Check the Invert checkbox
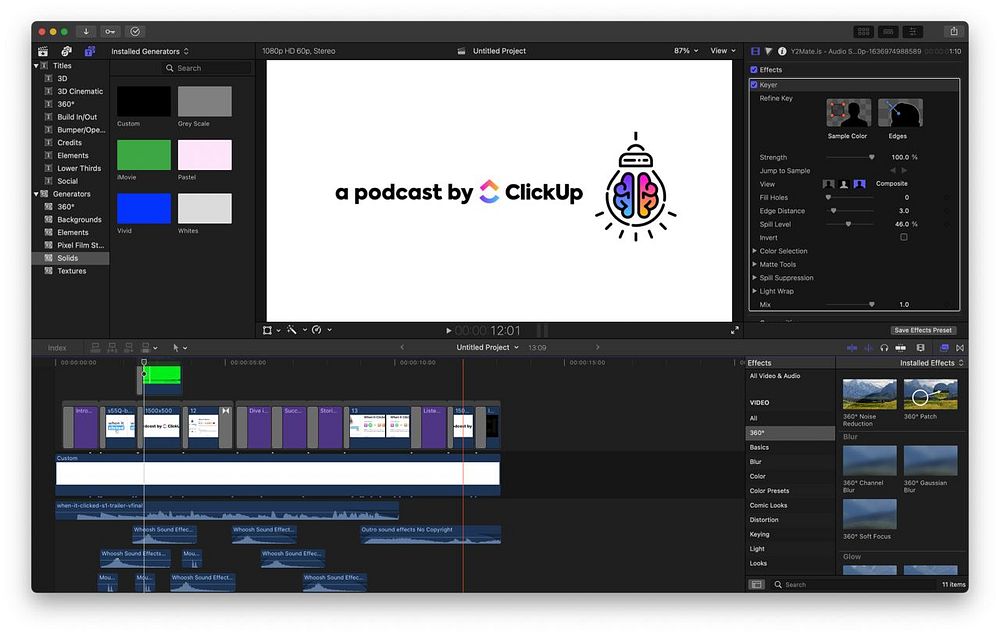 (x=904, y=237)
